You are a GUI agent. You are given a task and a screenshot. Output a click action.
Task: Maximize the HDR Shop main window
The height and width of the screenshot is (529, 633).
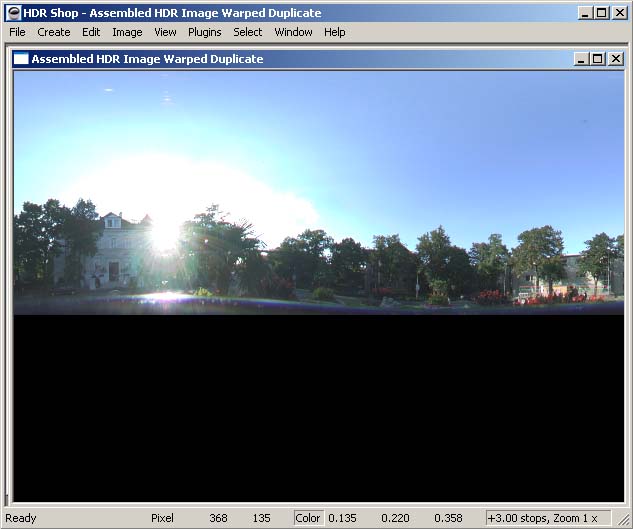point(602,13)
